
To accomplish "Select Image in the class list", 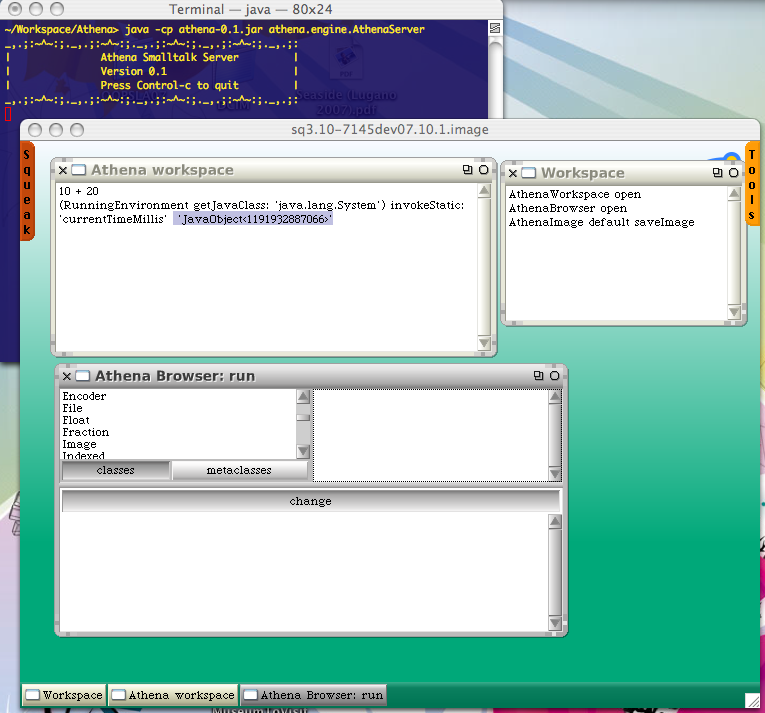I will [x=79, y=445].
